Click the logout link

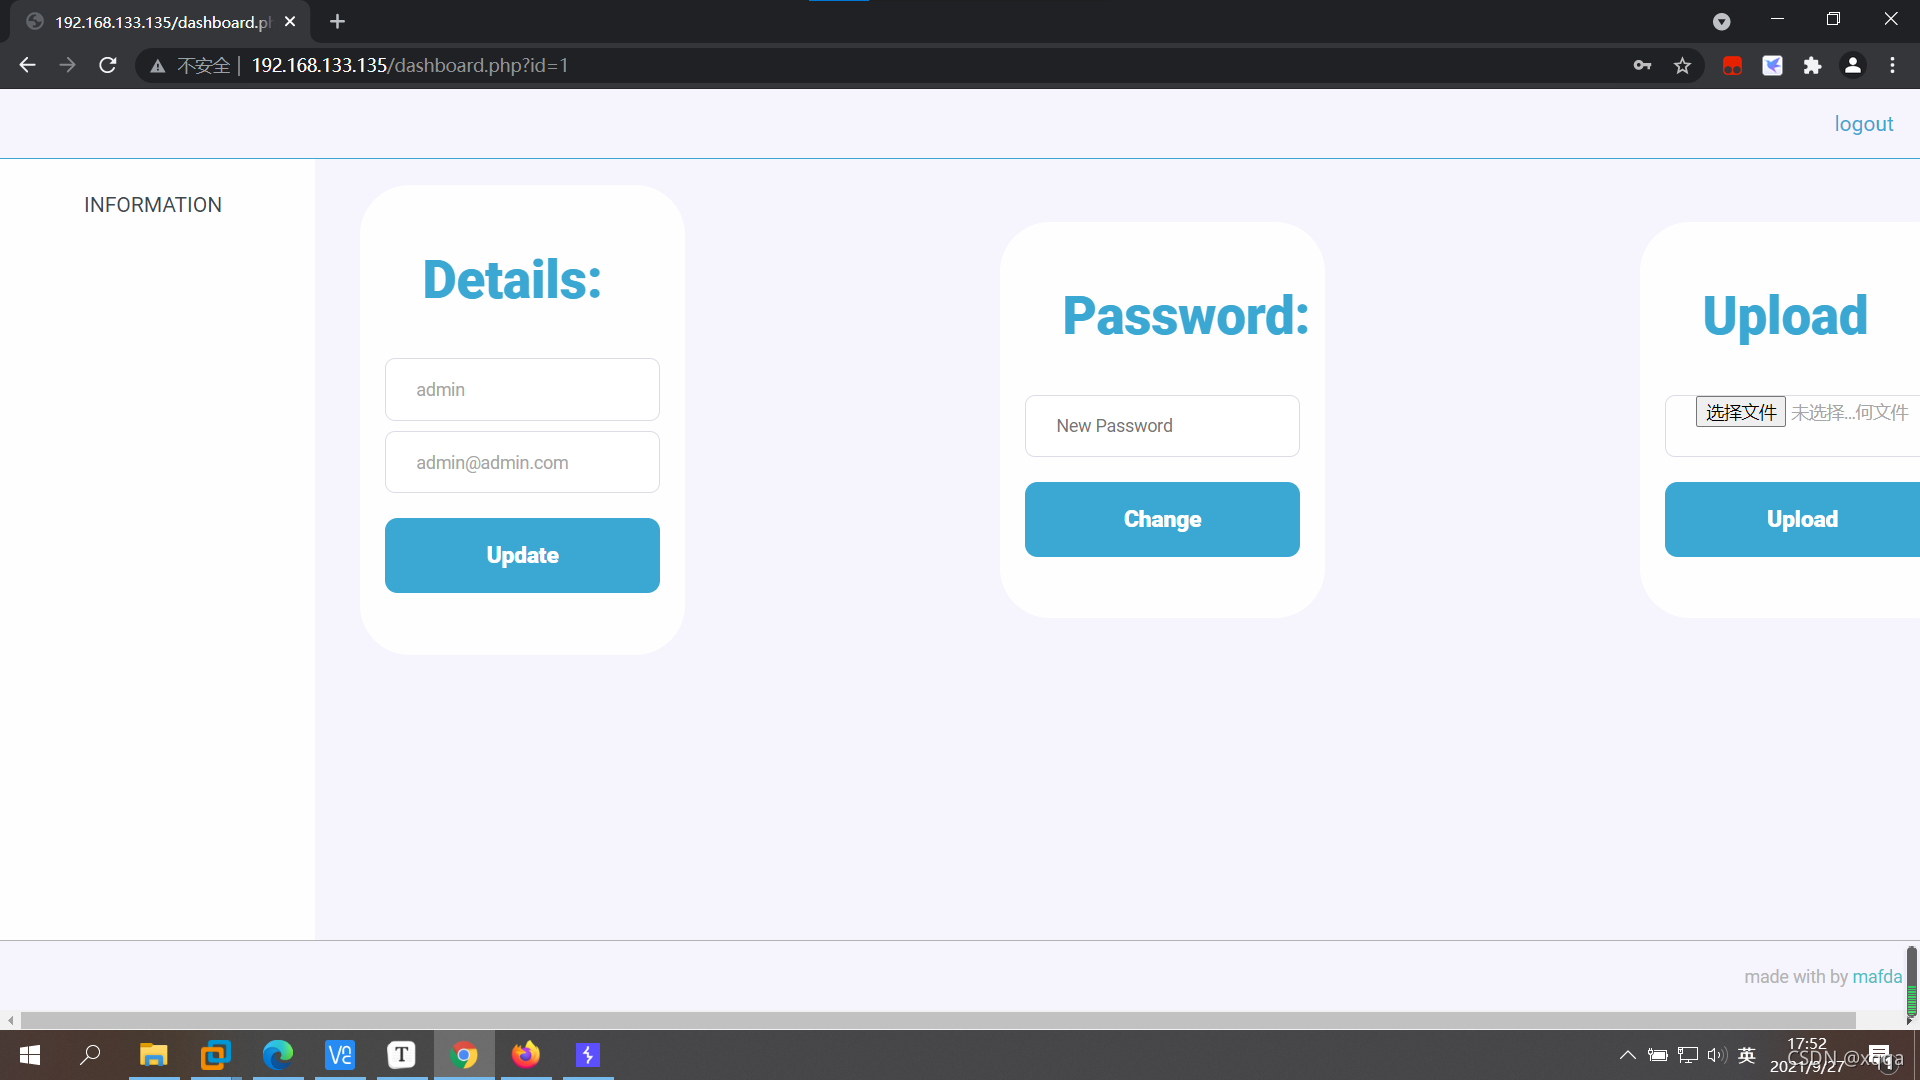(1863, 124)
